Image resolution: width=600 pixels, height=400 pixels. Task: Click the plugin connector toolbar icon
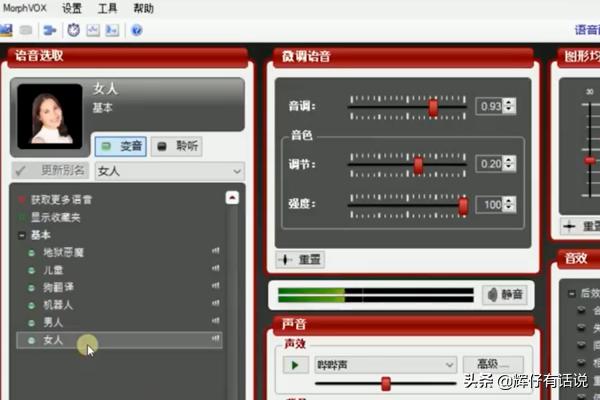pos(50,30)
